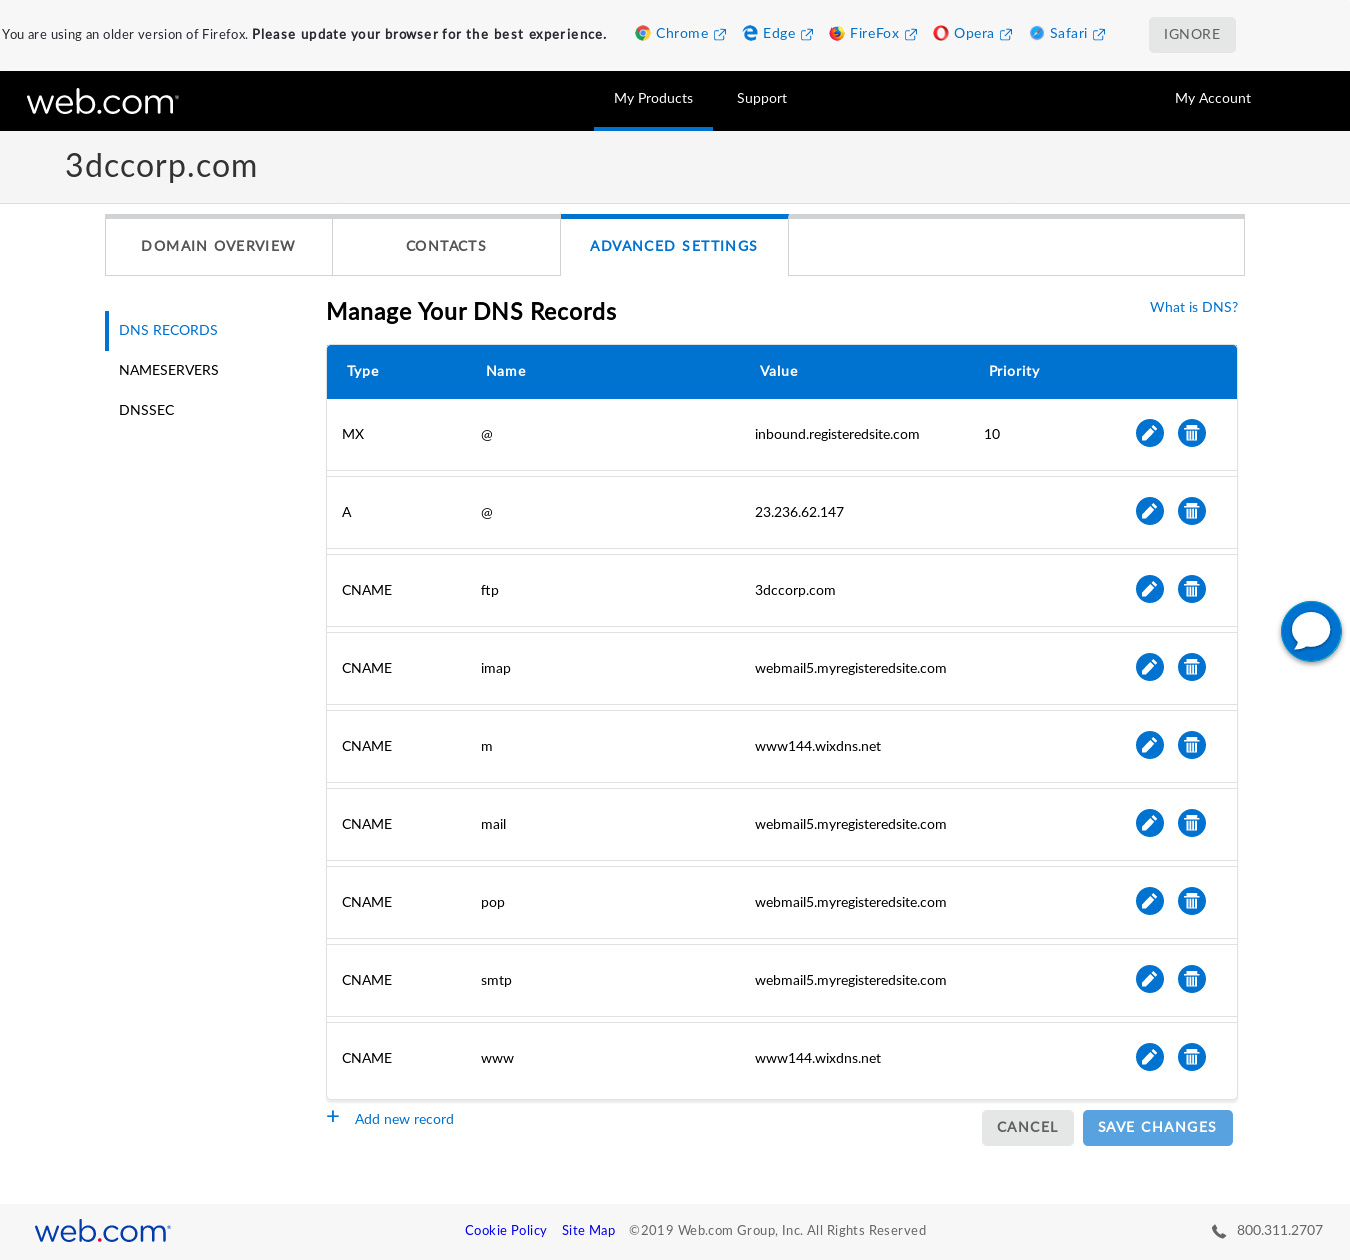Viewport: 1350px width, 1260px height.
Task: Edit the MX inbound.registeredsite.com record
Action: [1149, 433]
